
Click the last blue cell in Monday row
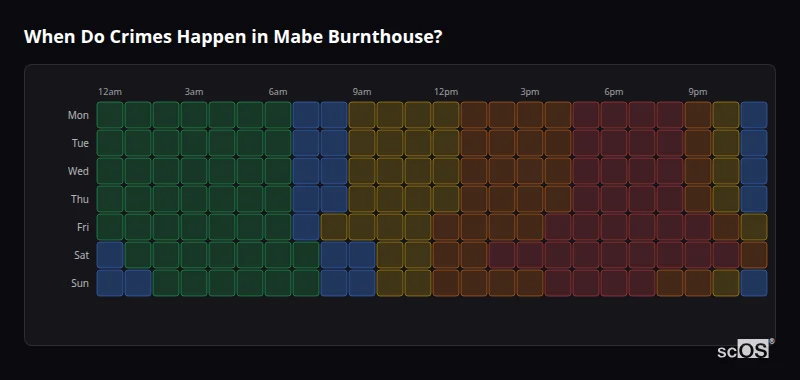[754, 115]
